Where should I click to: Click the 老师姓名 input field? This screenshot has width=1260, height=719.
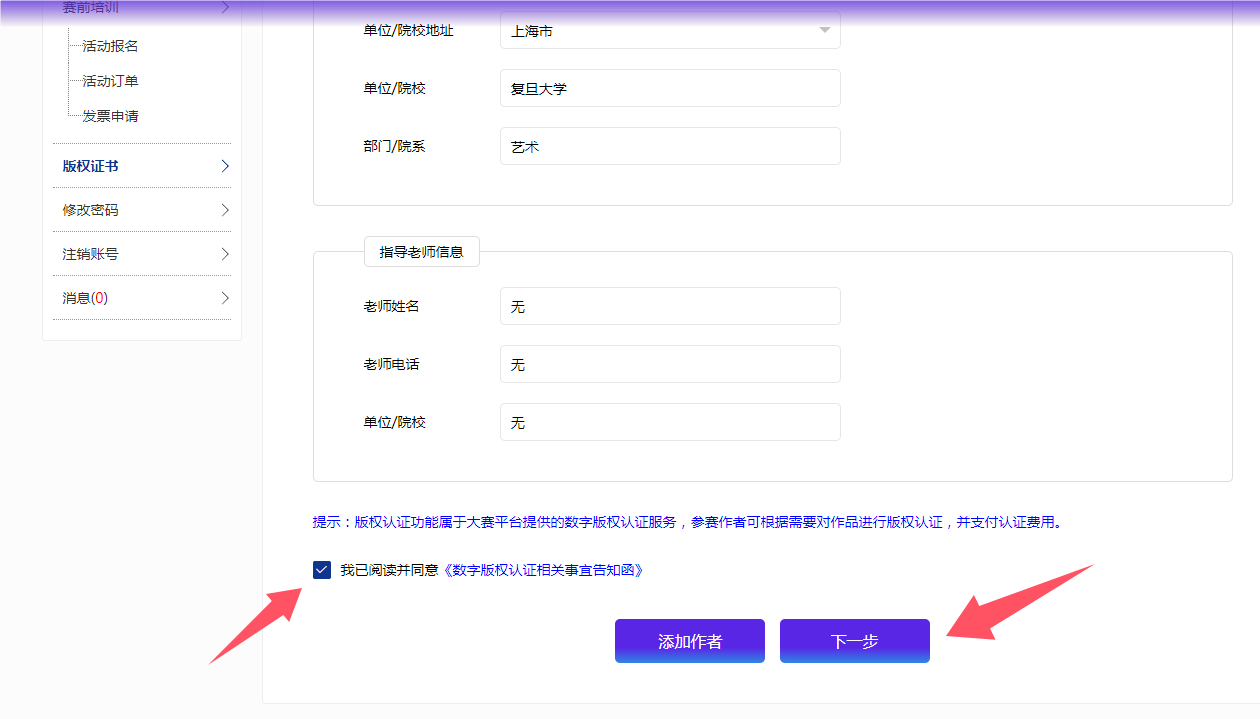coord(670,306)
